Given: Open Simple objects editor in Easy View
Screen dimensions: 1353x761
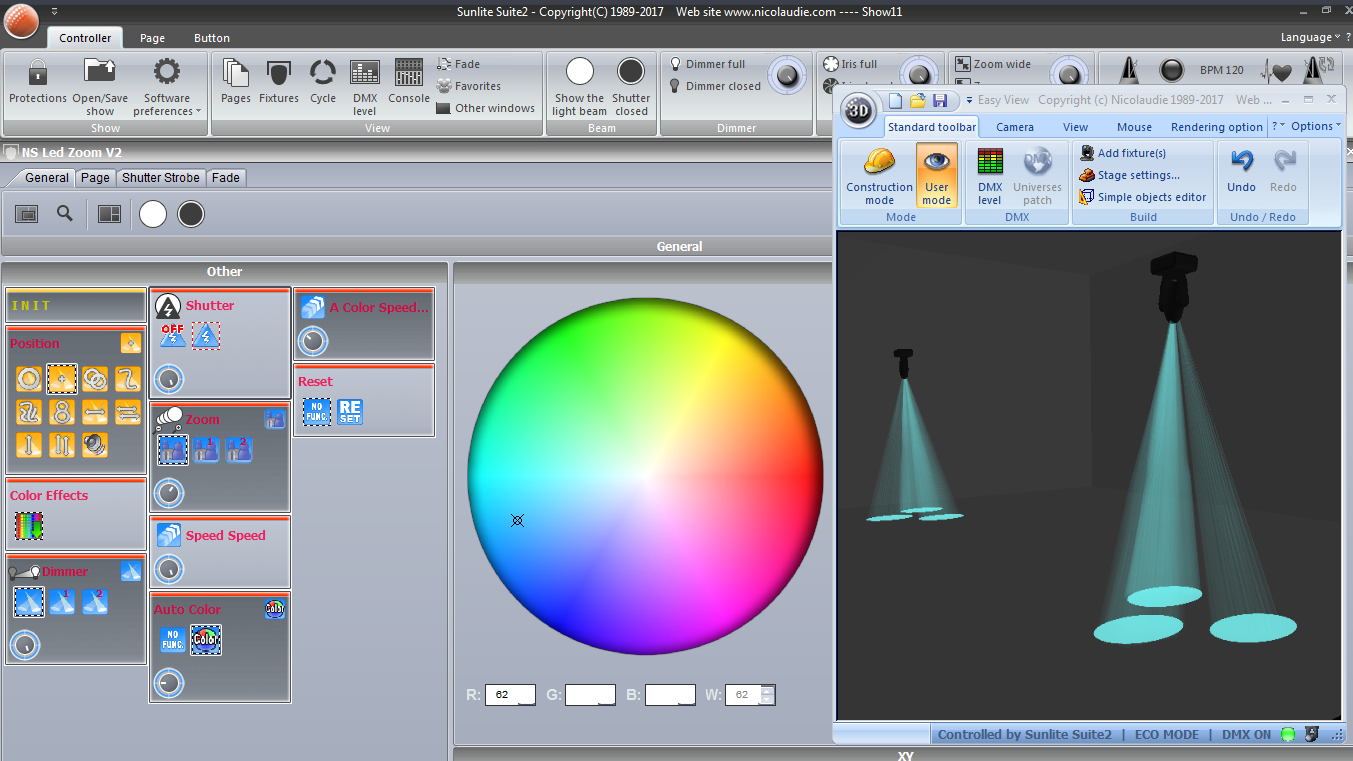Looking at the screenshot, I should pos(1143,197).
